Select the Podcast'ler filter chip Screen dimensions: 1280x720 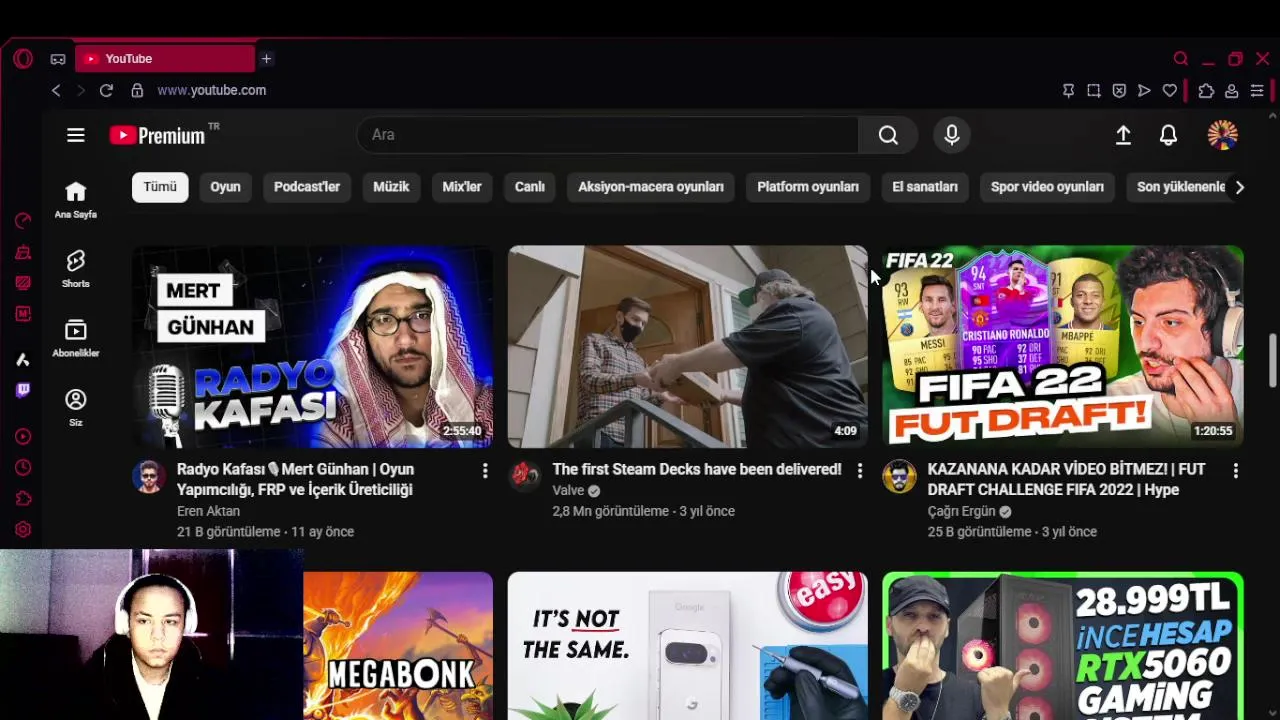tap(307, 187)
